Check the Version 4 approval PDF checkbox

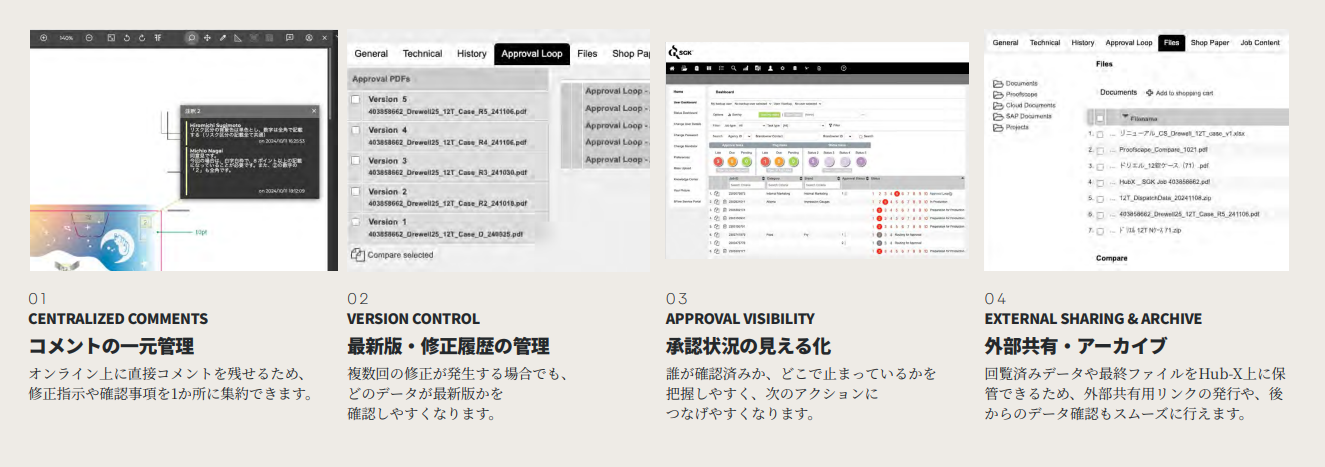click(355, 130)
